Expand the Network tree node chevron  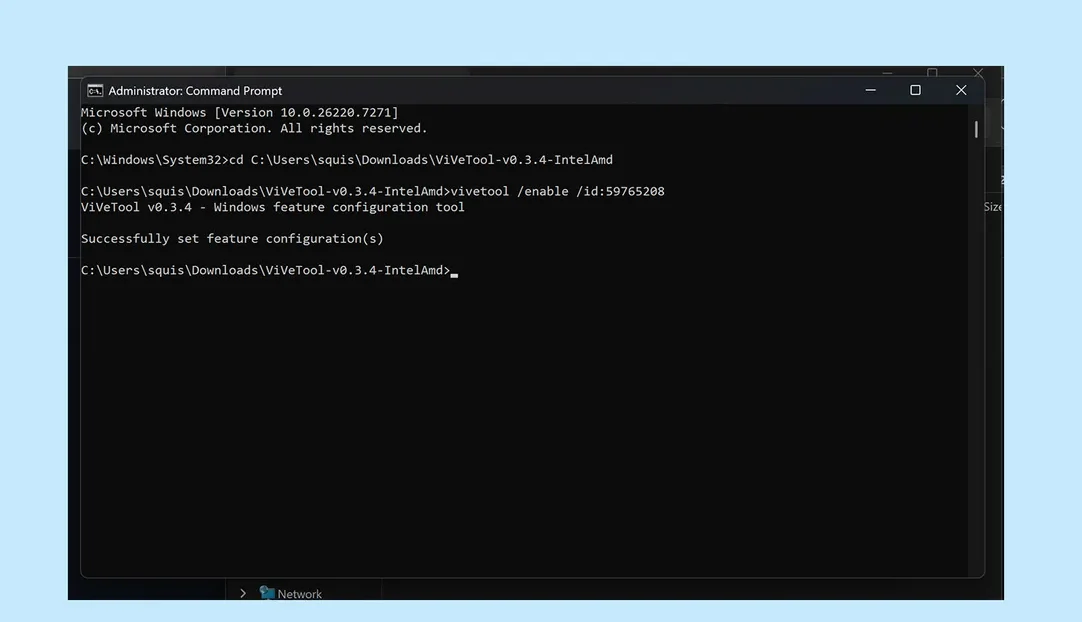coord(243,593)
